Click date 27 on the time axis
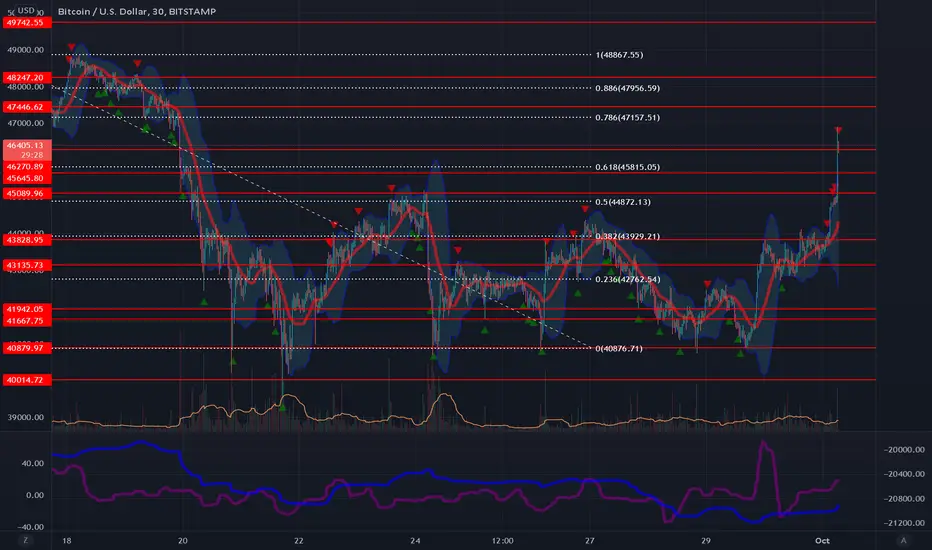Viewport: 932px width, 550px height. (x=589, y=540)
